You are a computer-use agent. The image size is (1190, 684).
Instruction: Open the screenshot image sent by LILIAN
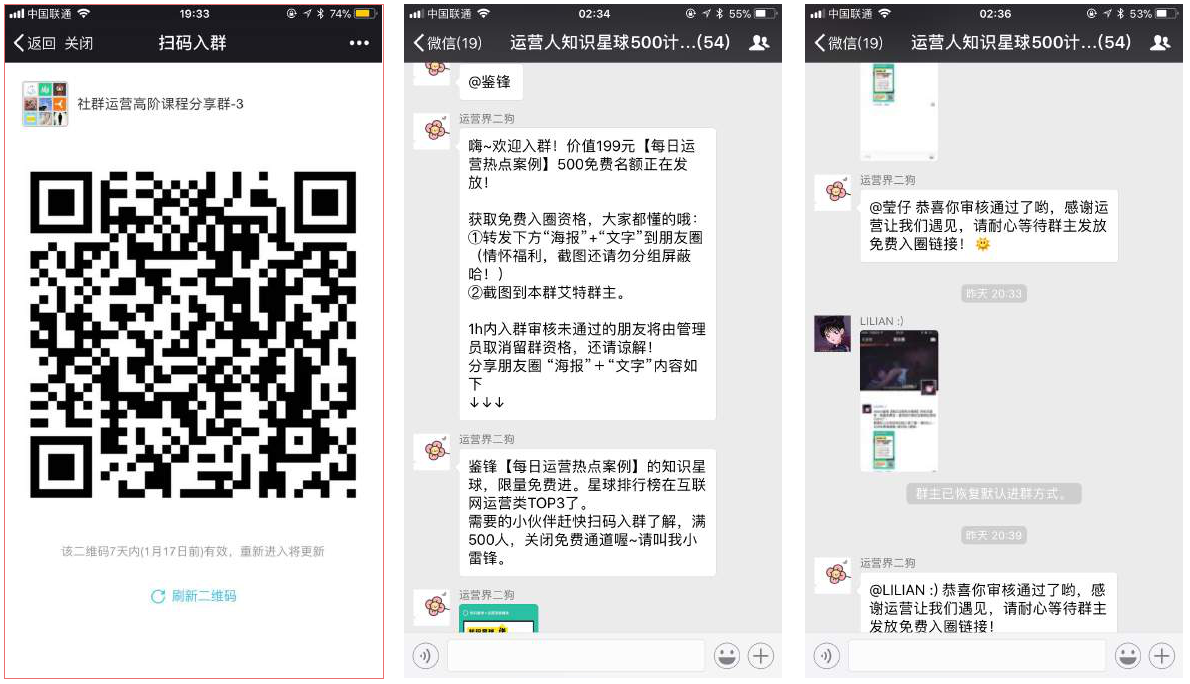(898, 400)
